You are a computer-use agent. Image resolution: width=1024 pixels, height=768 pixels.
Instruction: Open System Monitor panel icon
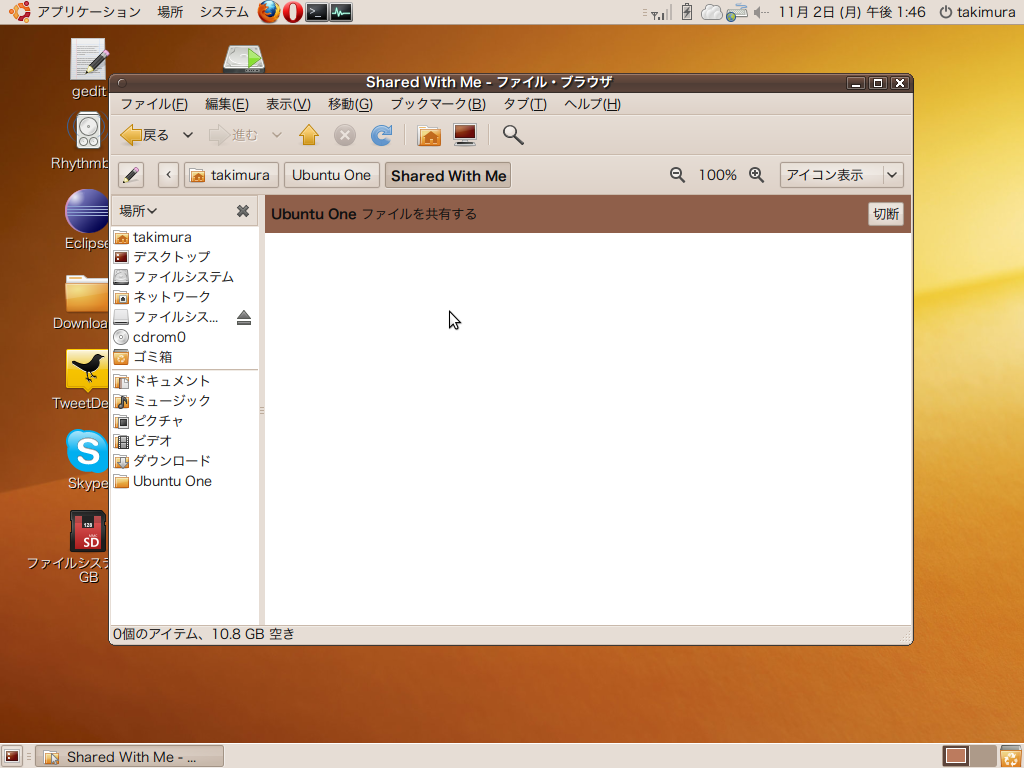point(341,12)
